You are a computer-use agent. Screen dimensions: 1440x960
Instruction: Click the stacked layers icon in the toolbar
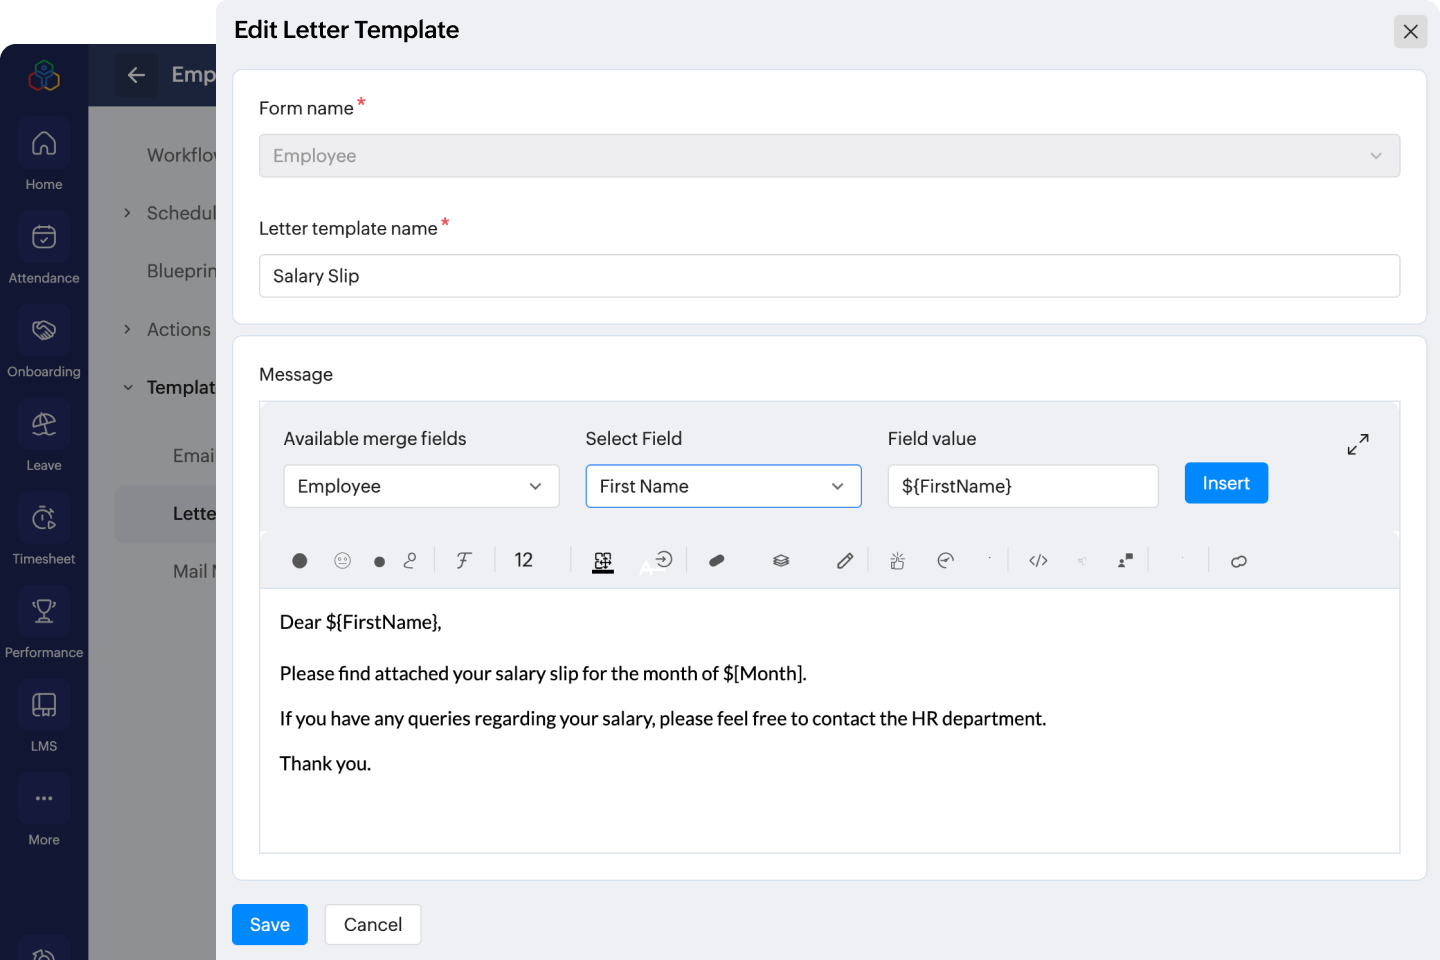(x=781, y=561)
